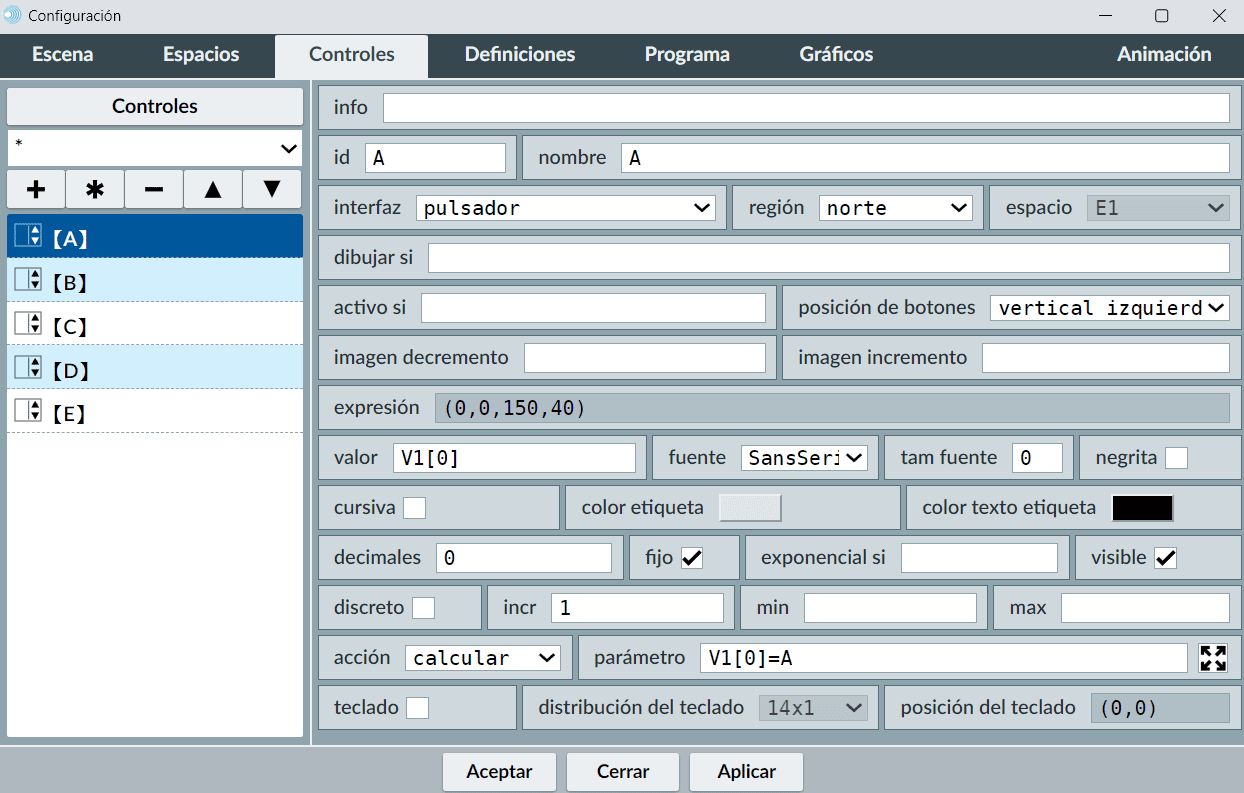Expand the región dropdown set to norte
This screenshot has height=793, width=1244.
(895, 208)
